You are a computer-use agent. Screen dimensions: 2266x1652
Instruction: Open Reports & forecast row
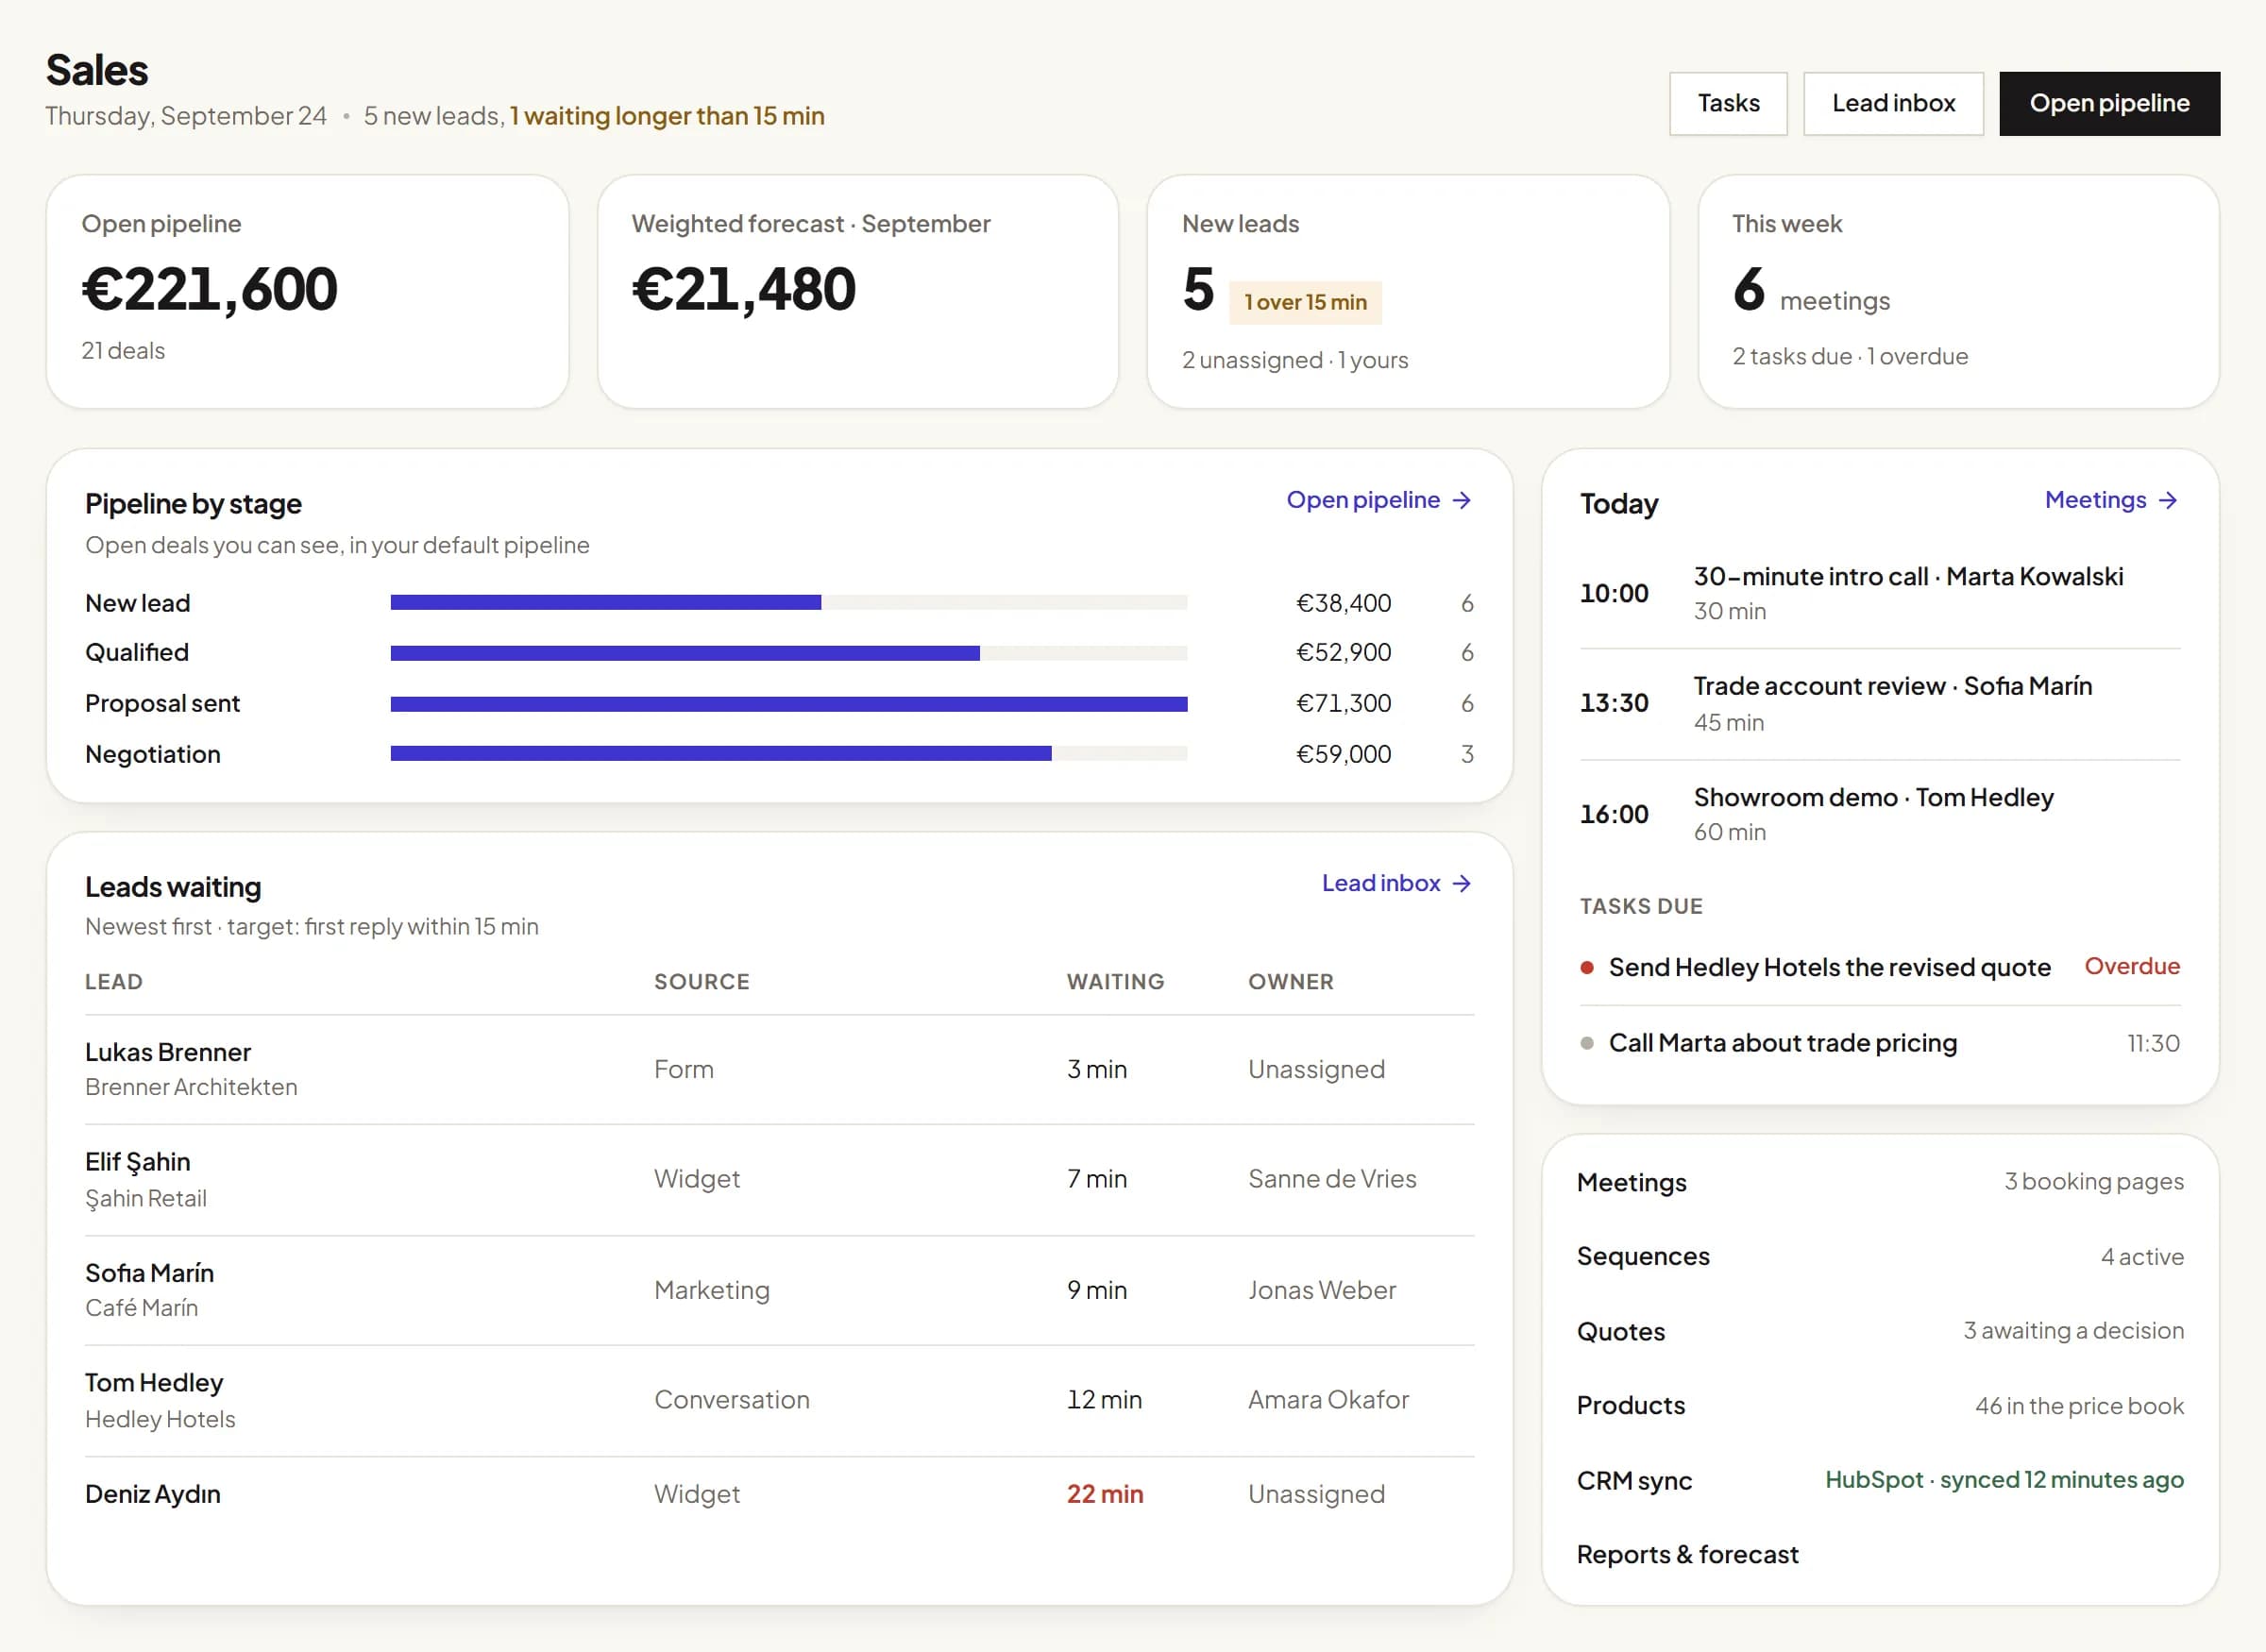[1879, 1554]
